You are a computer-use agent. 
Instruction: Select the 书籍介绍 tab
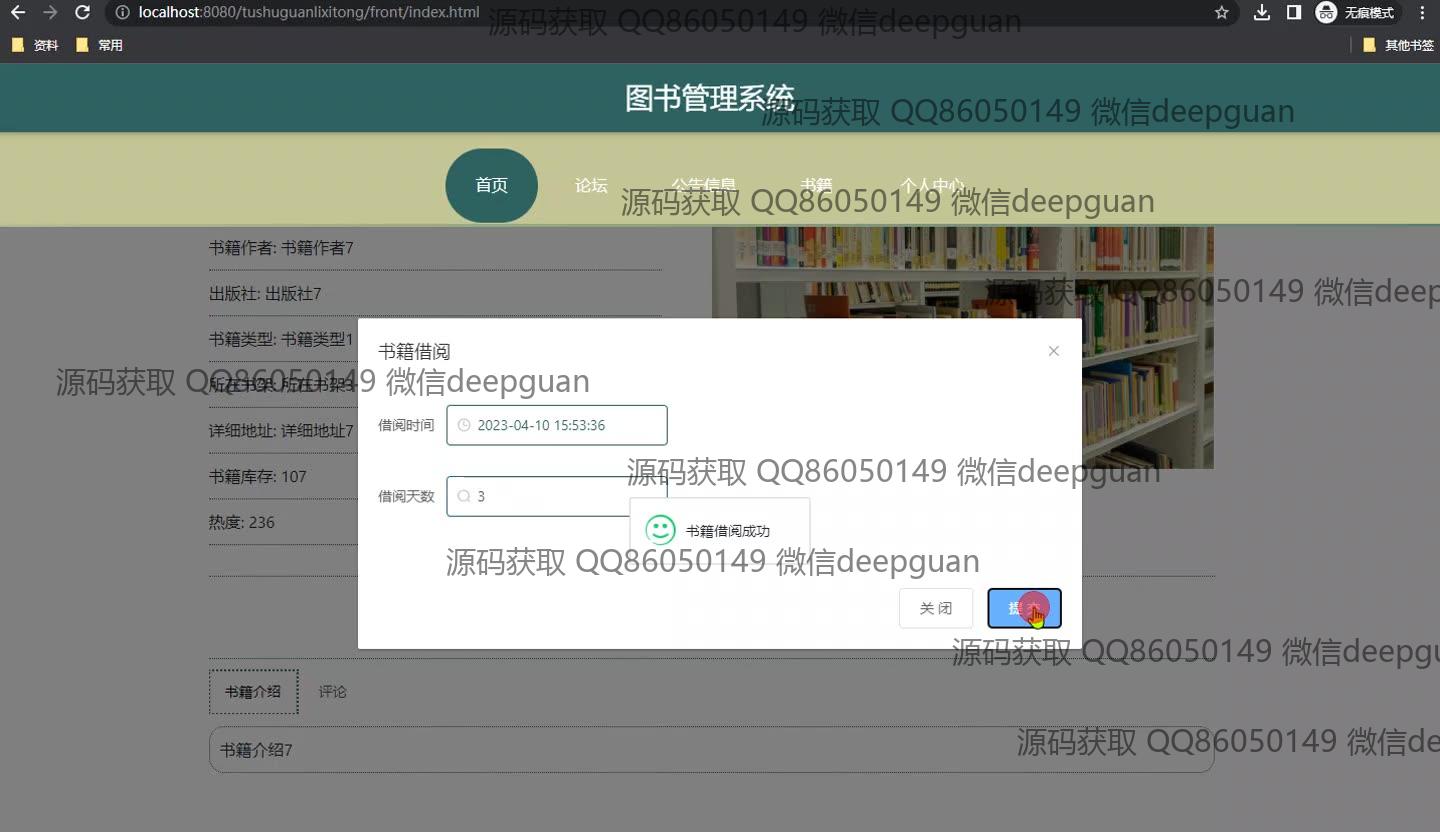pos(253,692)
